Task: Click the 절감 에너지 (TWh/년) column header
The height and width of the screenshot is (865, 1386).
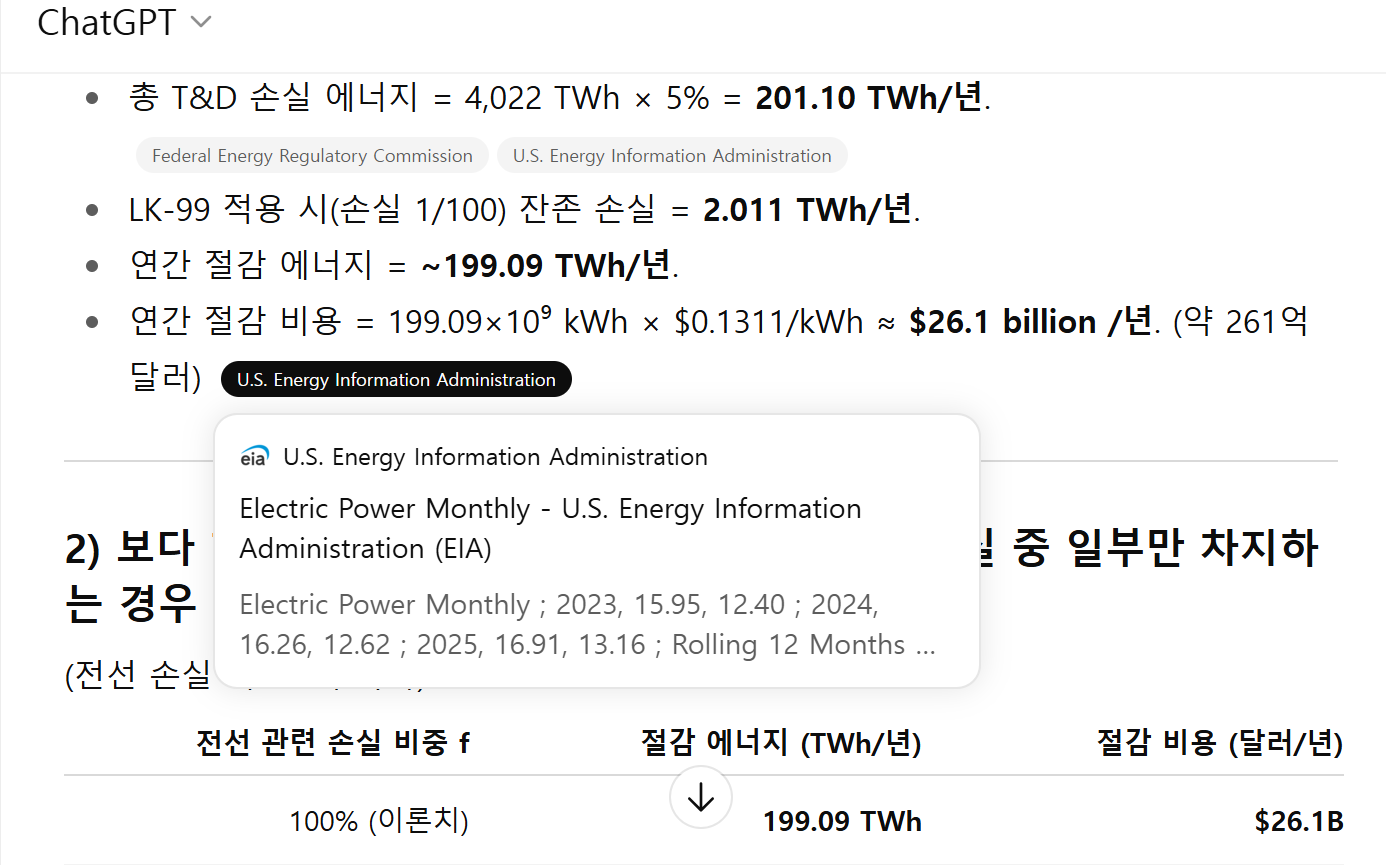Action: click(780, 743)
